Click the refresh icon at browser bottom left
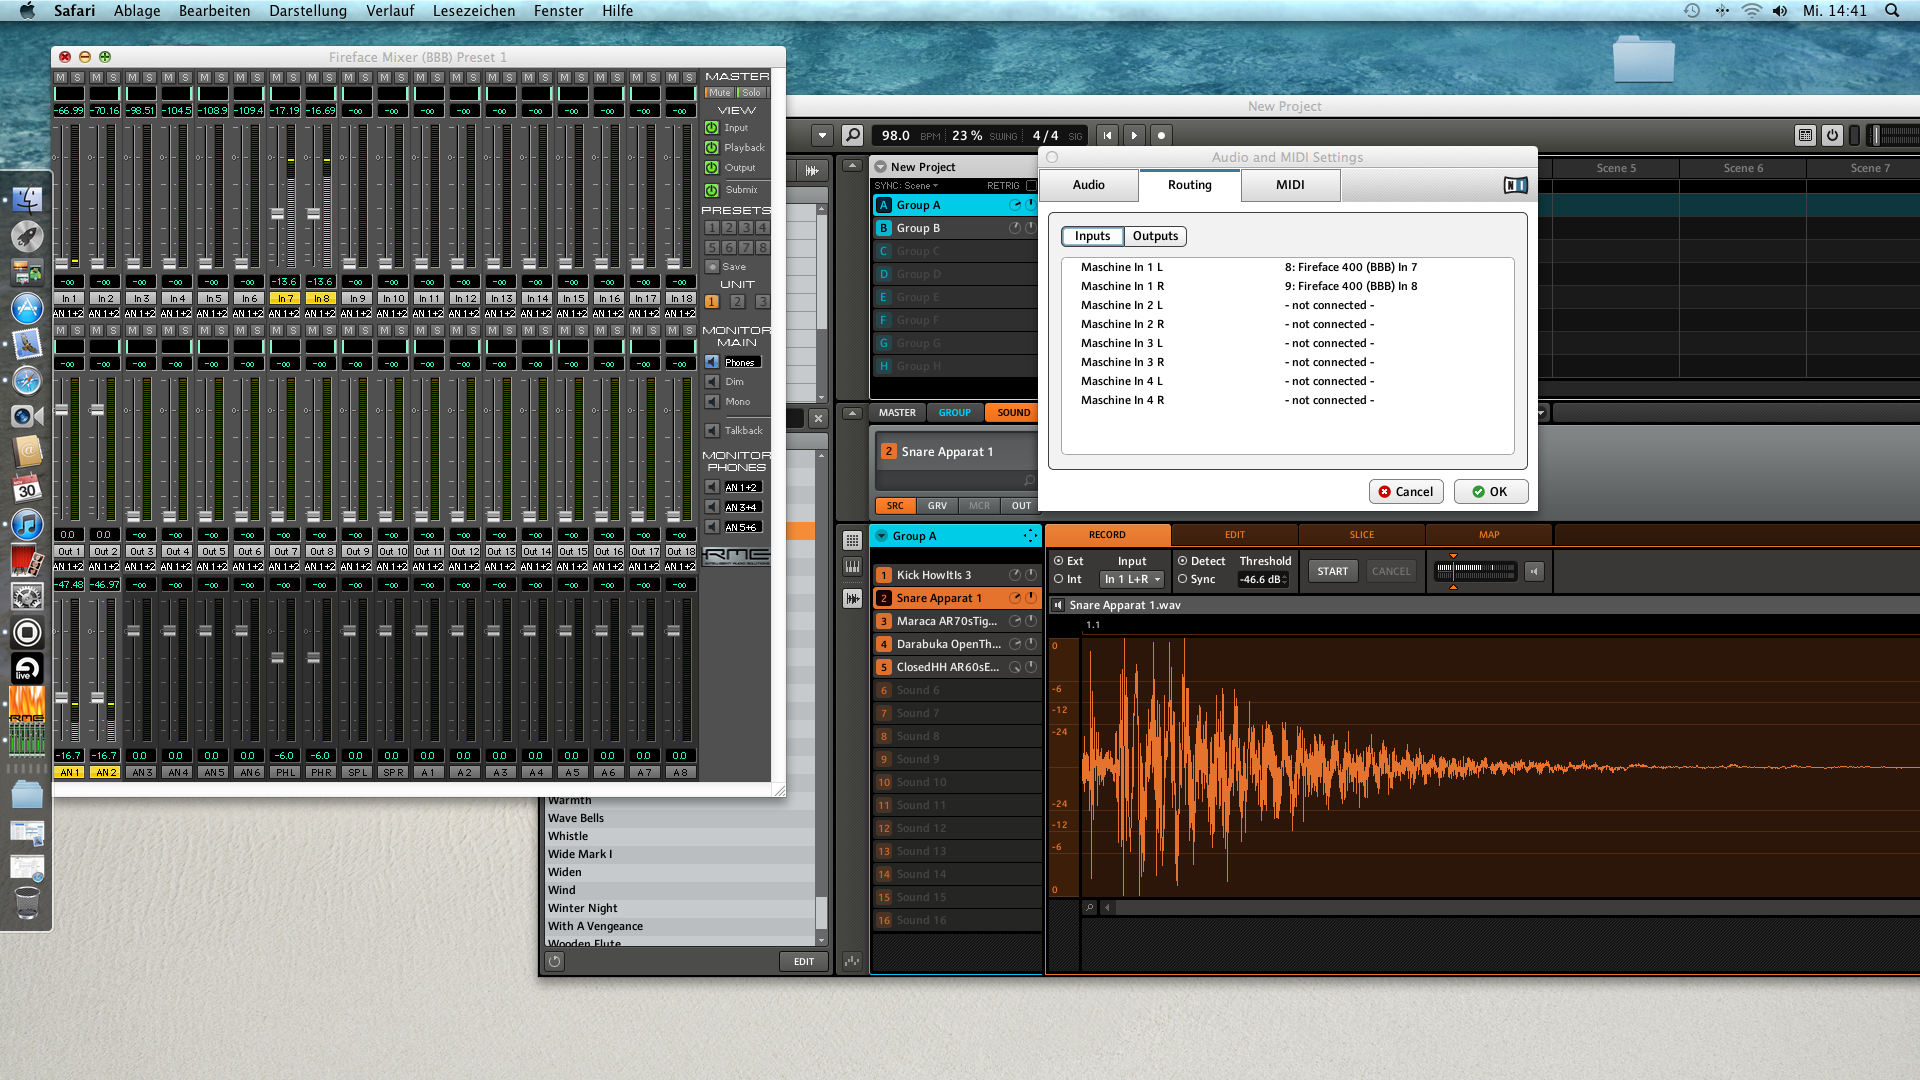 [555, 961]
